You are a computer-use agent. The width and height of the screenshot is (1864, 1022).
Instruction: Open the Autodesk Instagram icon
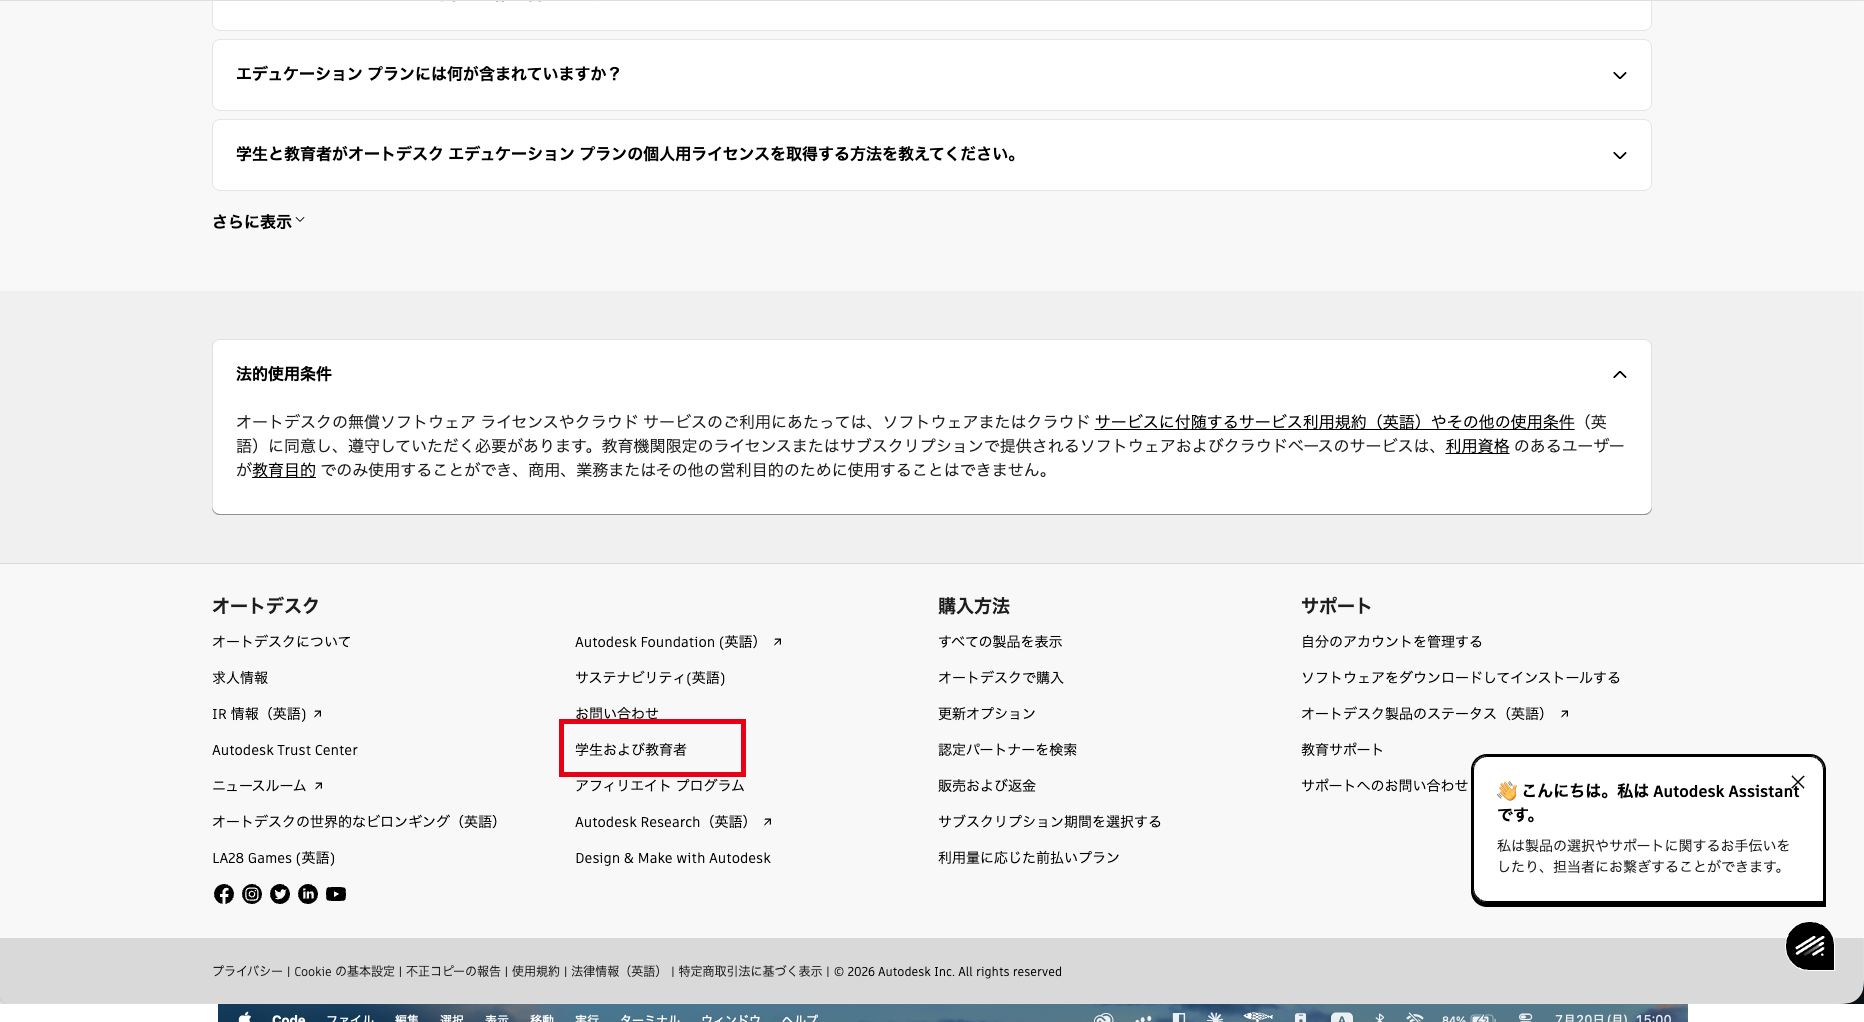pyautogui.click(x=252, y=894)
